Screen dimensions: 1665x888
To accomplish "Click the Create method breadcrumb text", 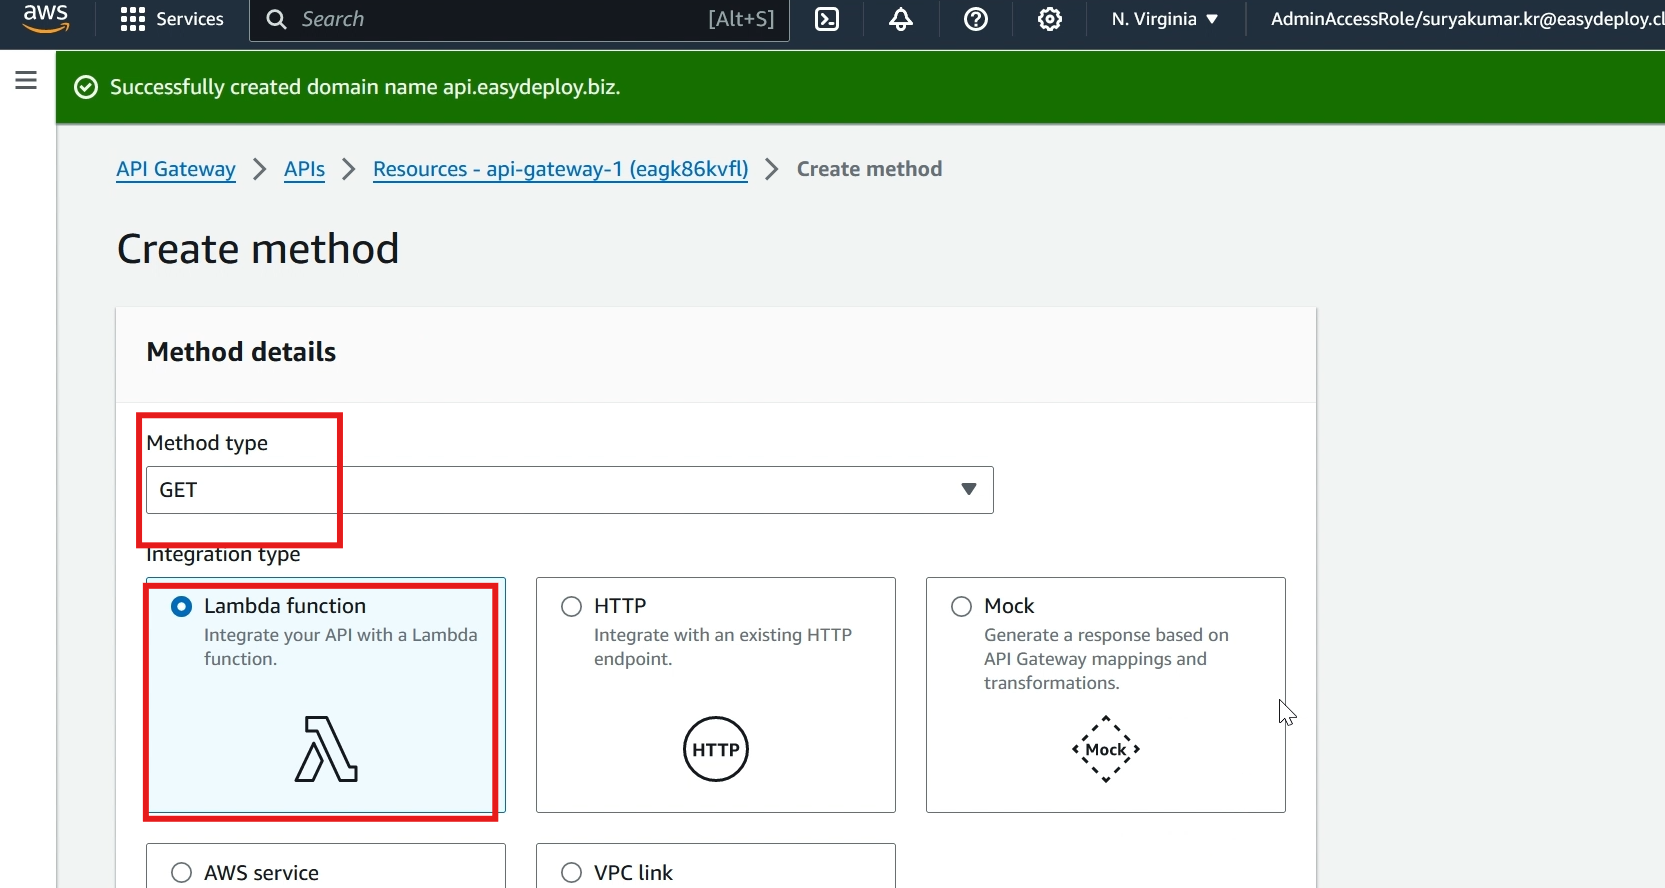I will 869,169.
